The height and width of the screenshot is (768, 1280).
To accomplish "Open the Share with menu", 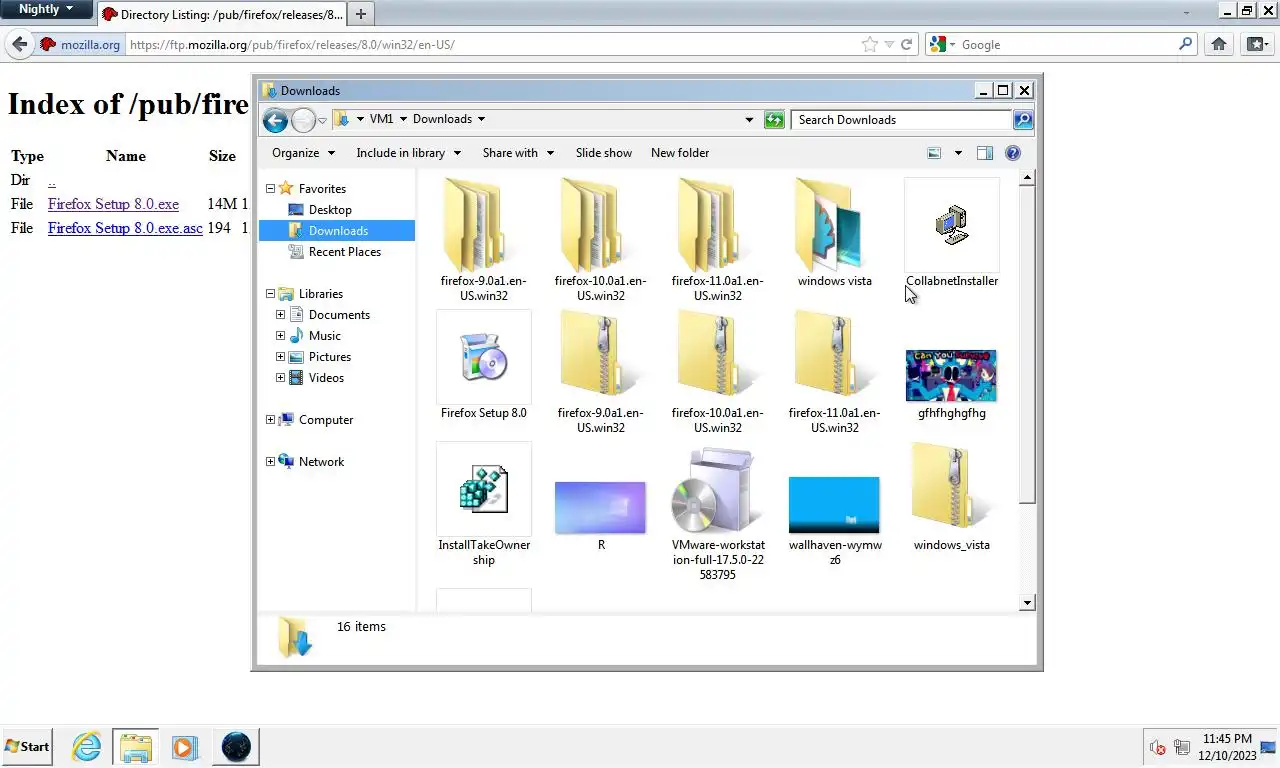I will [x=518, y=153].
